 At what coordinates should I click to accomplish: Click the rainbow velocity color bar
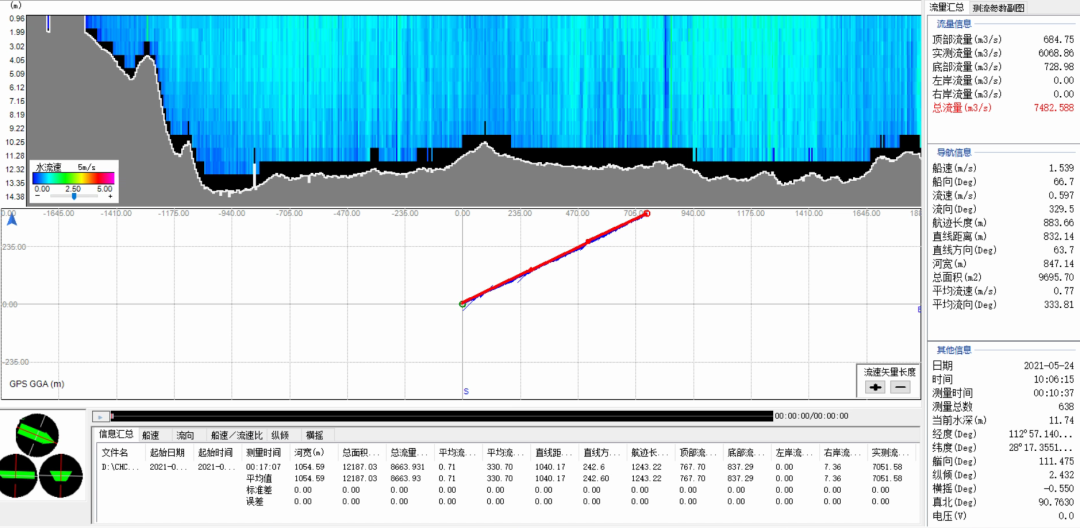pyautogui.click(x=74, y=178)
